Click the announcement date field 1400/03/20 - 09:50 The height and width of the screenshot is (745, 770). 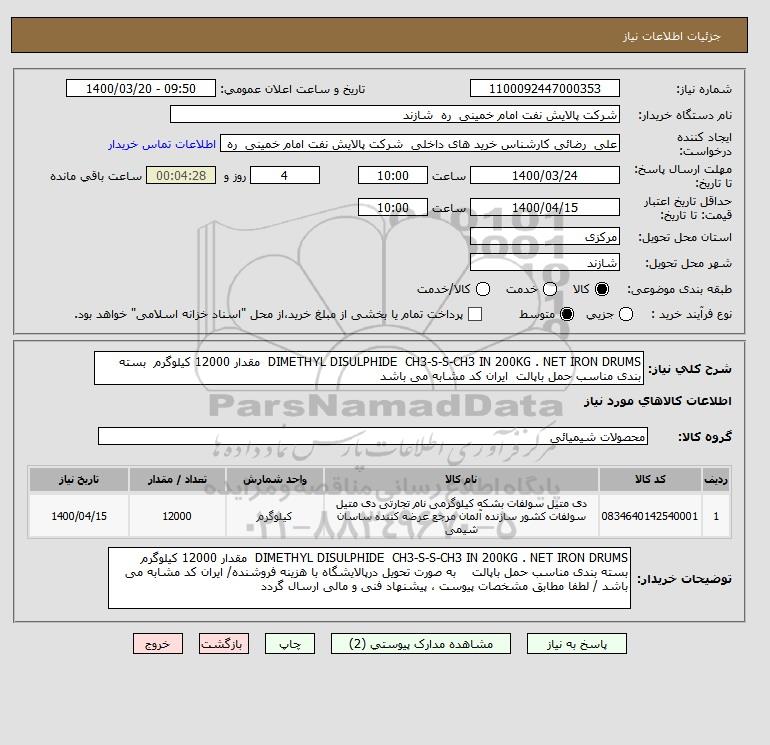click(141, 88)
